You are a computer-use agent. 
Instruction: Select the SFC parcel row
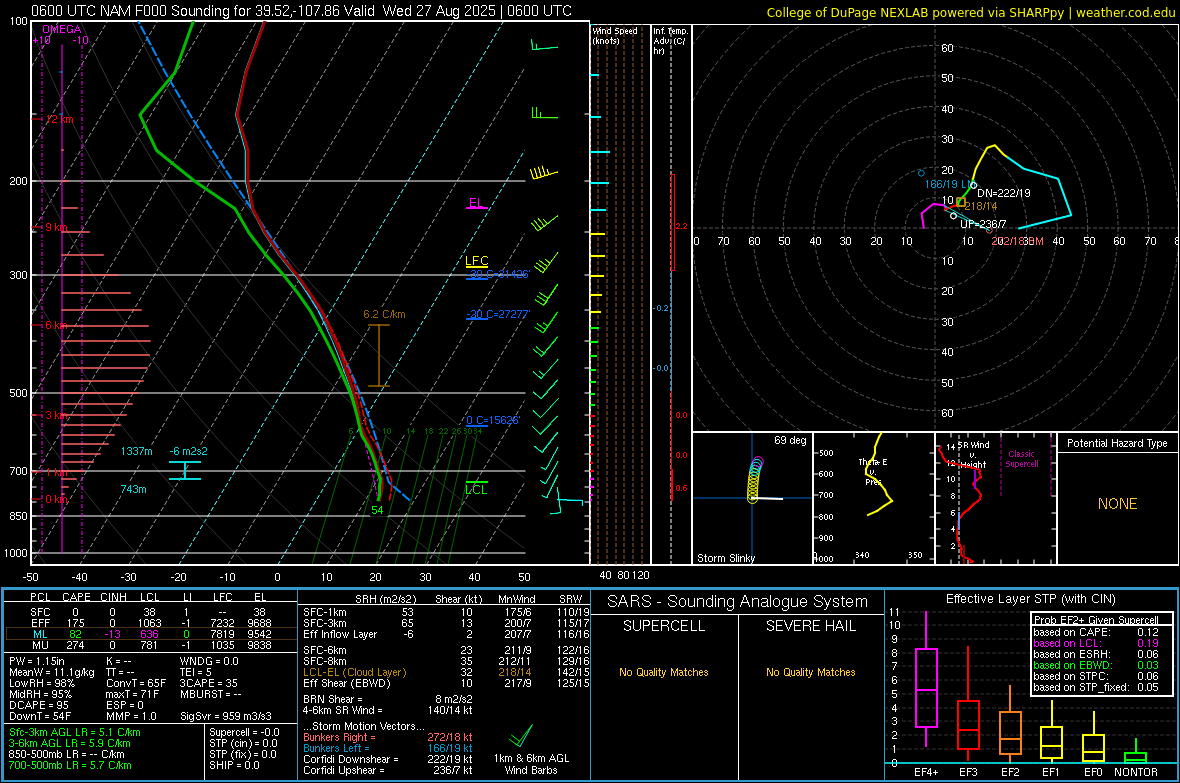coord(150,612)
